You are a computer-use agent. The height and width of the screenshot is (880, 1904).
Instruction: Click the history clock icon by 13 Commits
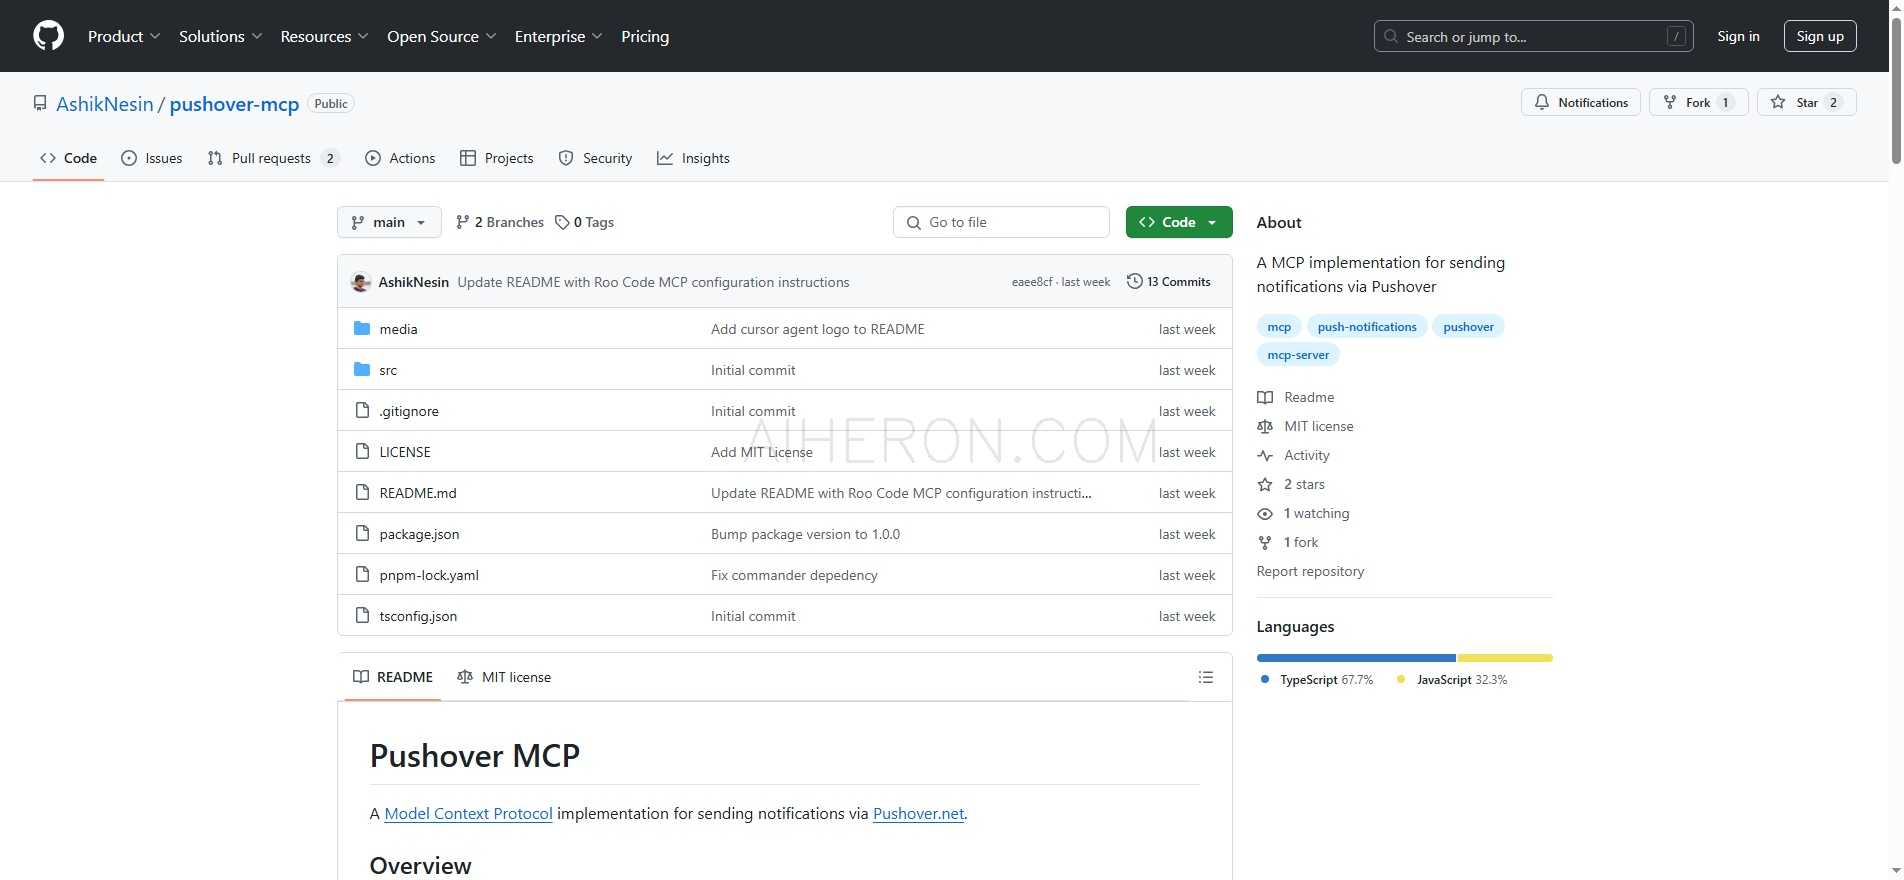tap(1134, 281)
